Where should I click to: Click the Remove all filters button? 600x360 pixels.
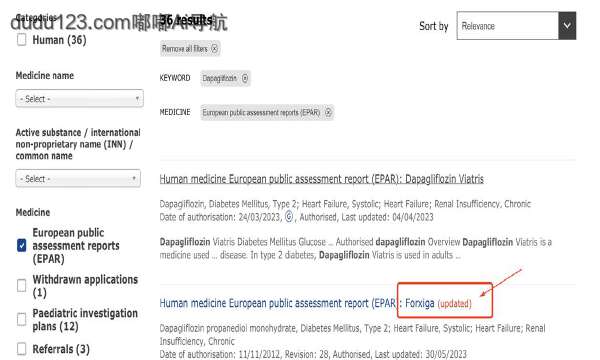click(190, 49)
